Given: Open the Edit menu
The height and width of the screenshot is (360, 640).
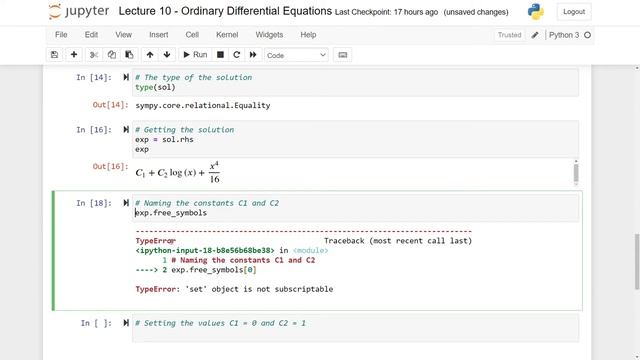Looking at the screenshot, I should (x=91, y=35).
